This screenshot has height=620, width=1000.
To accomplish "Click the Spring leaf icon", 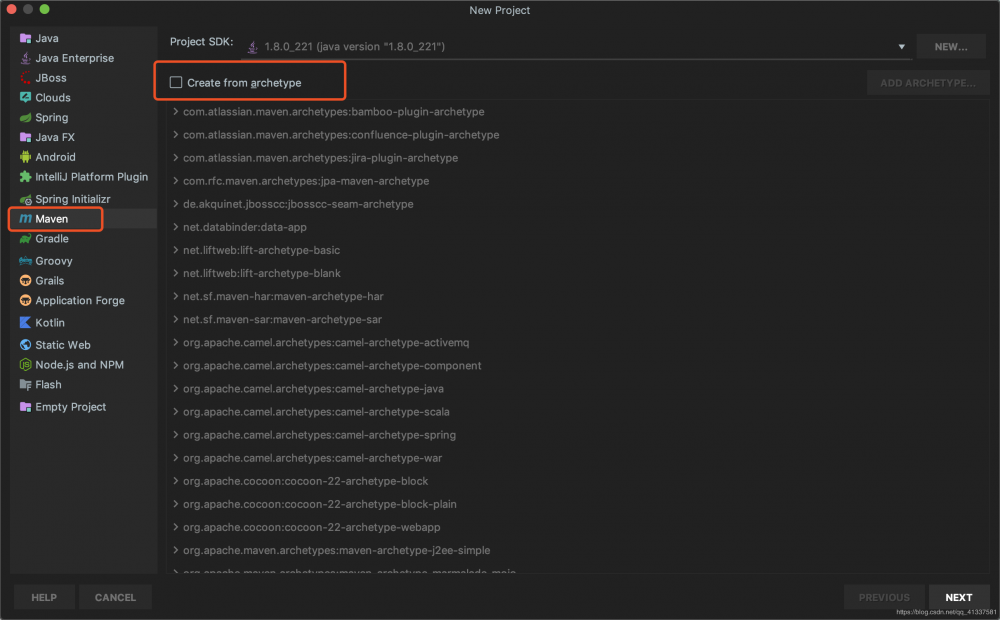I will point(26,118).
